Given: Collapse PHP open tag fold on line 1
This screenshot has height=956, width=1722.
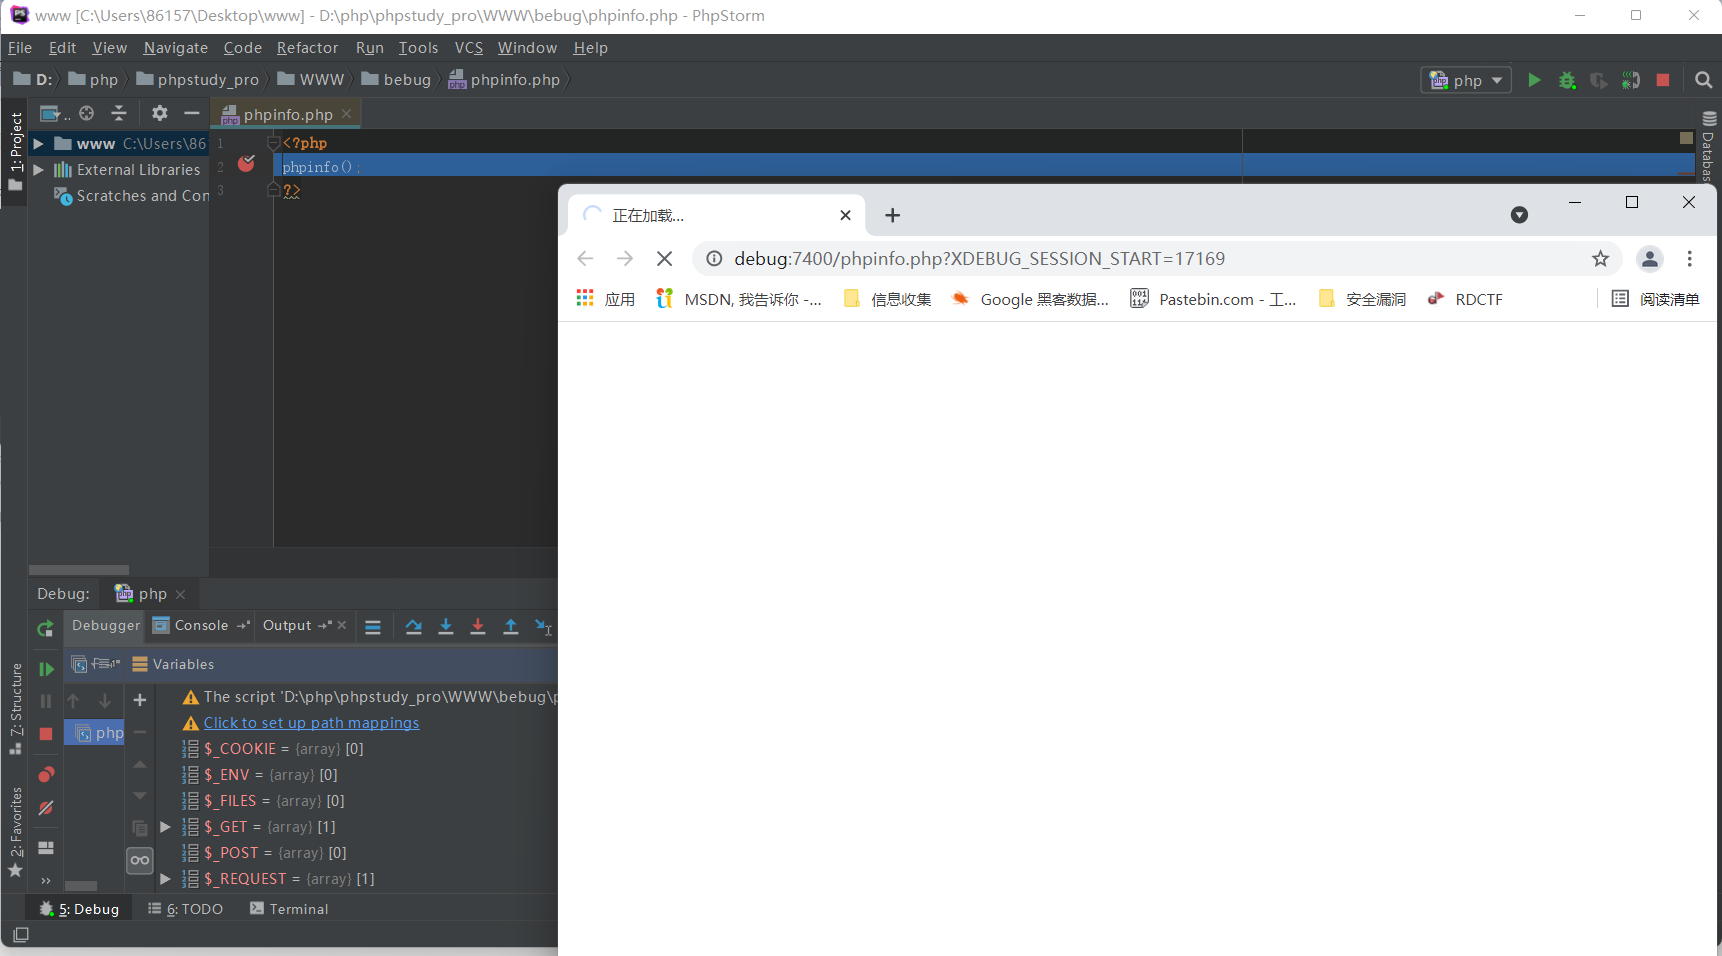Looking at the screenshot, I should click(273, 143).
